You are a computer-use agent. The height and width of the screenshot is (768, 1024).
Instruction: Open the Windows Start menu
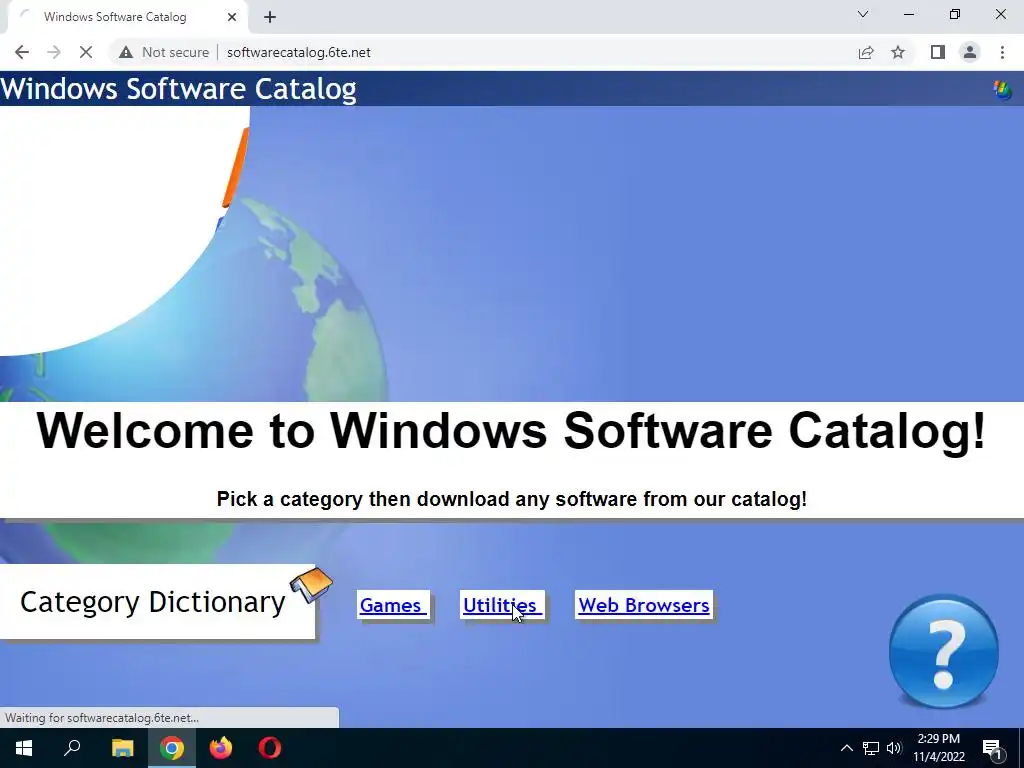[24, 748]
